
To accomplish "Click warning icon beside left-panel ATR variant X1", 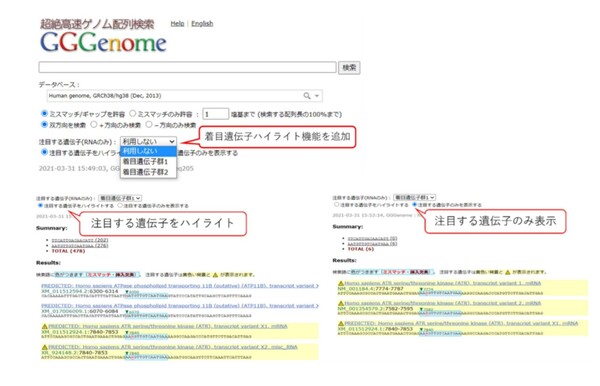I will (x=44, y=326).
